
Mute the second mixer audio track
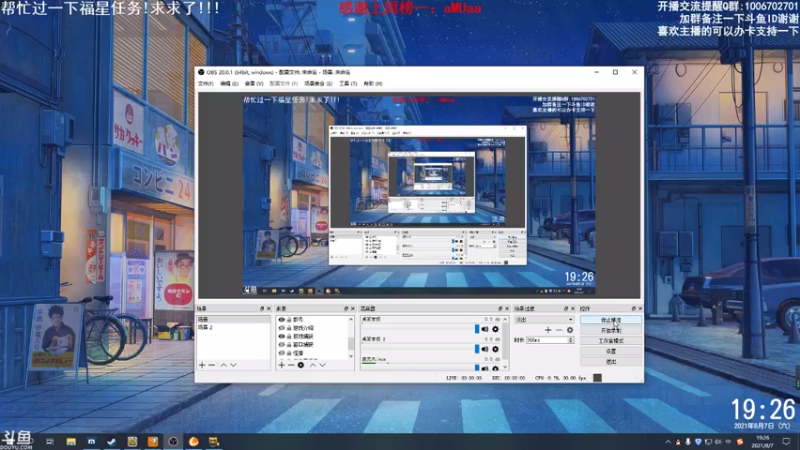tap(485, 349)
